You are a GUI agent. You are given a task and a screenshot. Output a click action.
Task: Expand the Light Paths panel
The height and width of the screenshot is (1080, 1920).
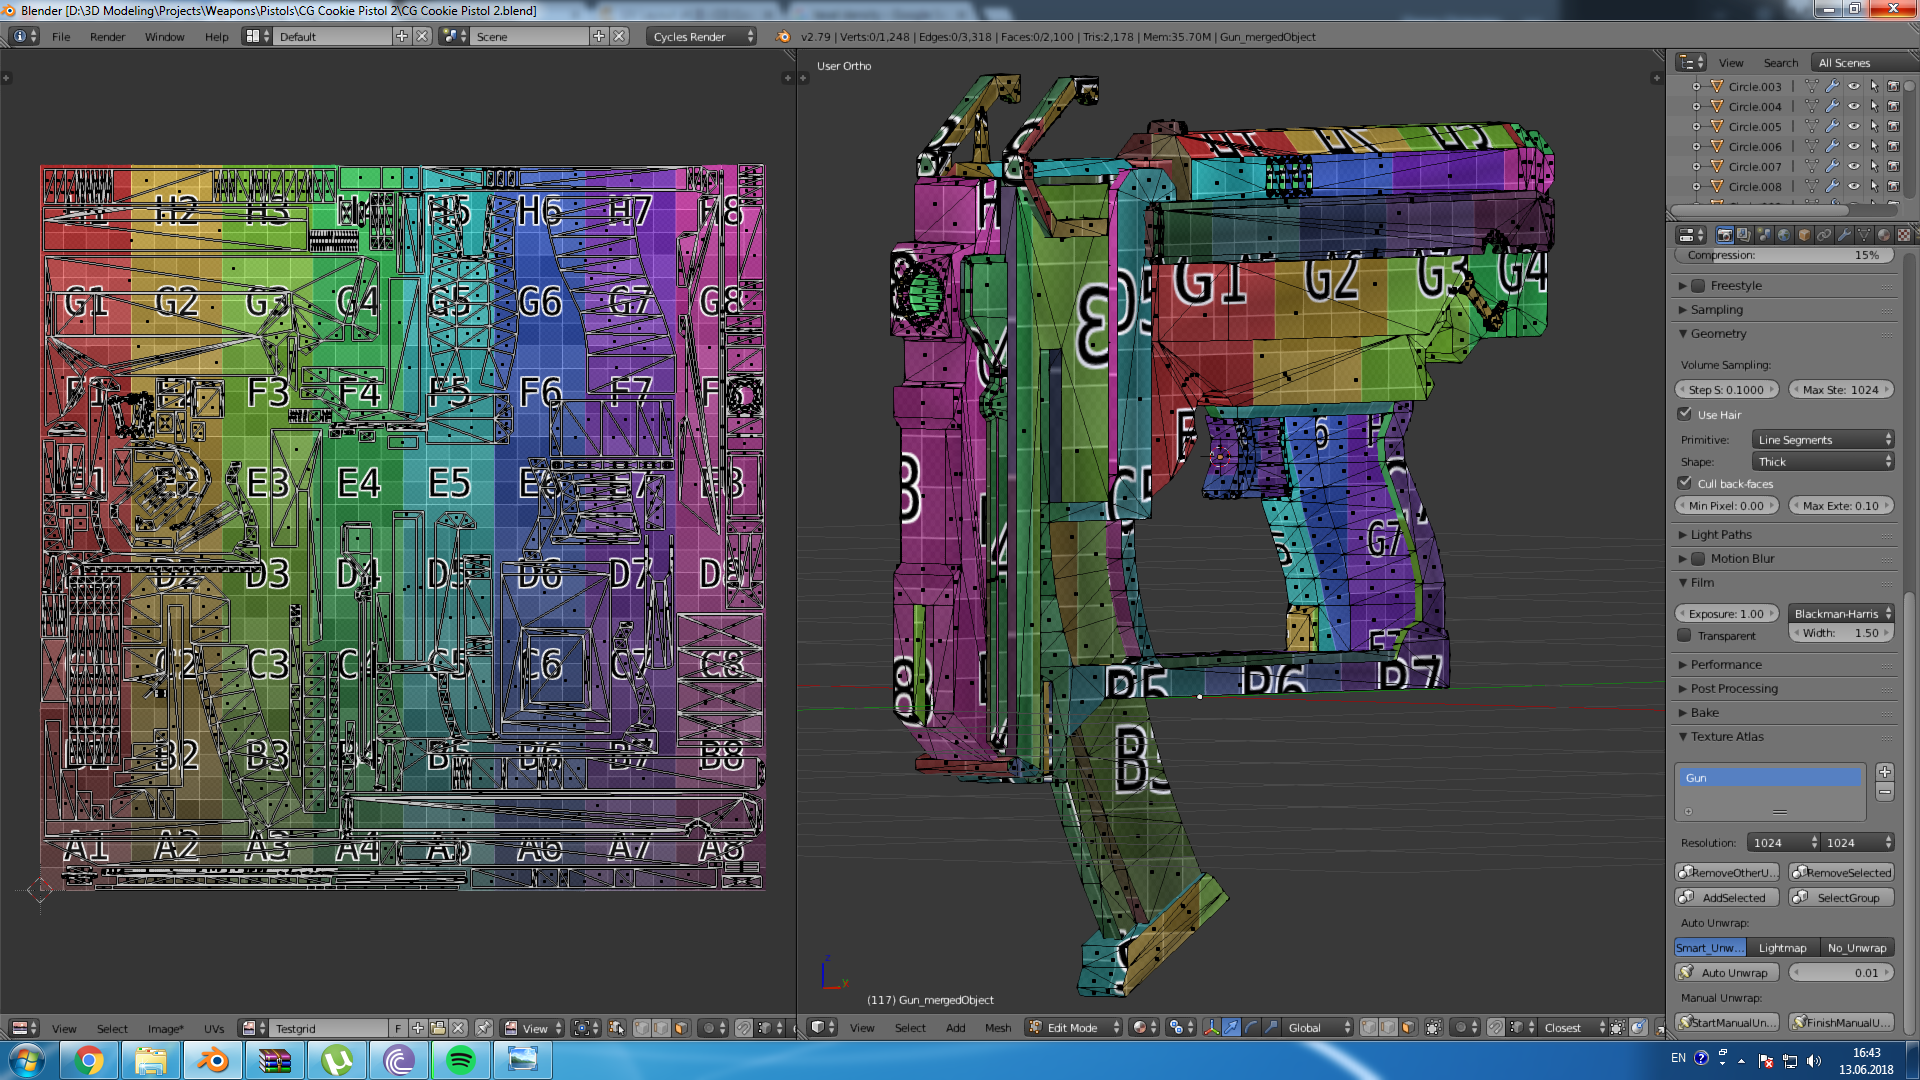(x=1720, y=535)
